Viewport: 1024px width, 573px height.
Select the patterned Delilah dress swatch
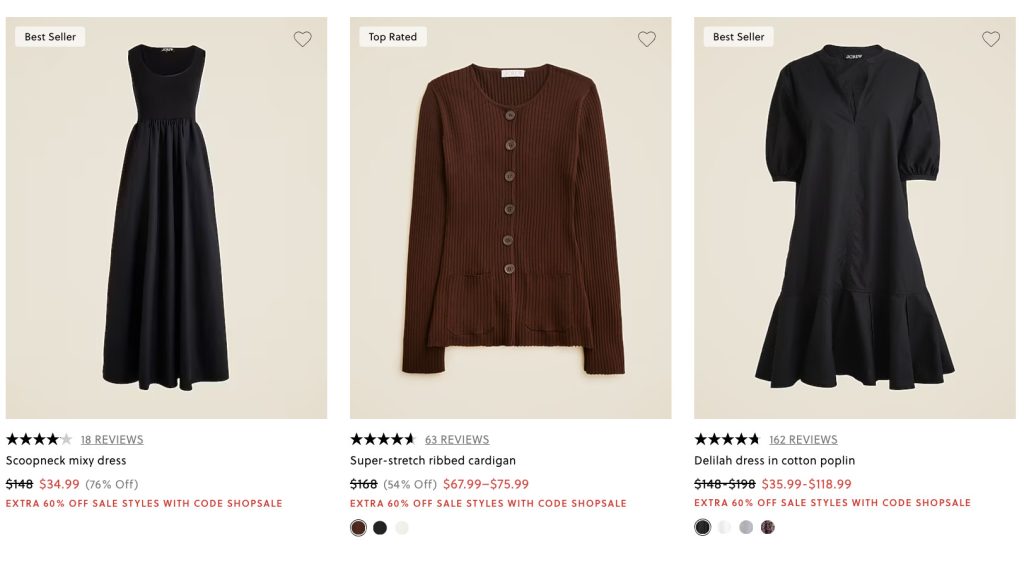pyautogui.click(x=768, y=528)
